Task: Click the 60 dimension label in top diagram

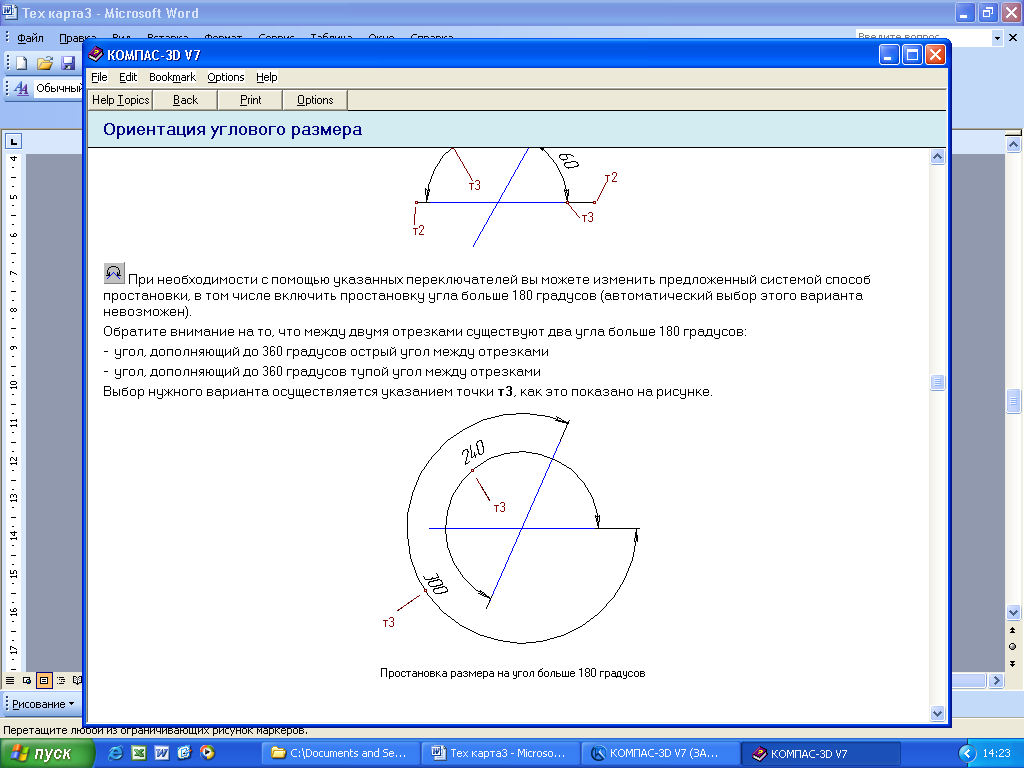Action: click(x=569, y=161)
